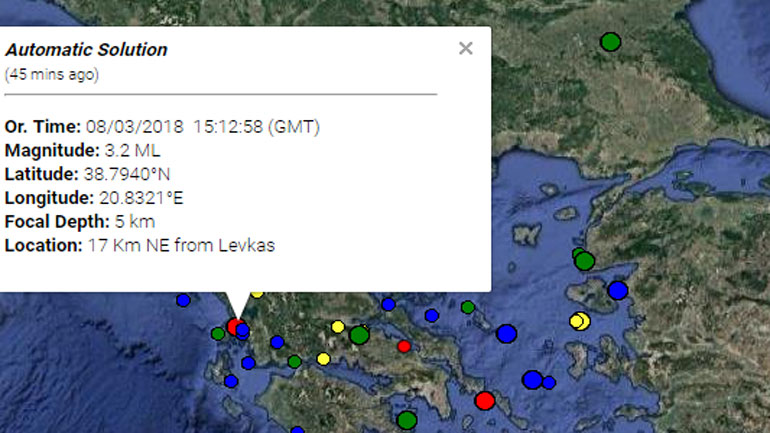Click the overlapping yellow markers south of Lesbos
Screen dimensions: 770x433
(580, 321)
